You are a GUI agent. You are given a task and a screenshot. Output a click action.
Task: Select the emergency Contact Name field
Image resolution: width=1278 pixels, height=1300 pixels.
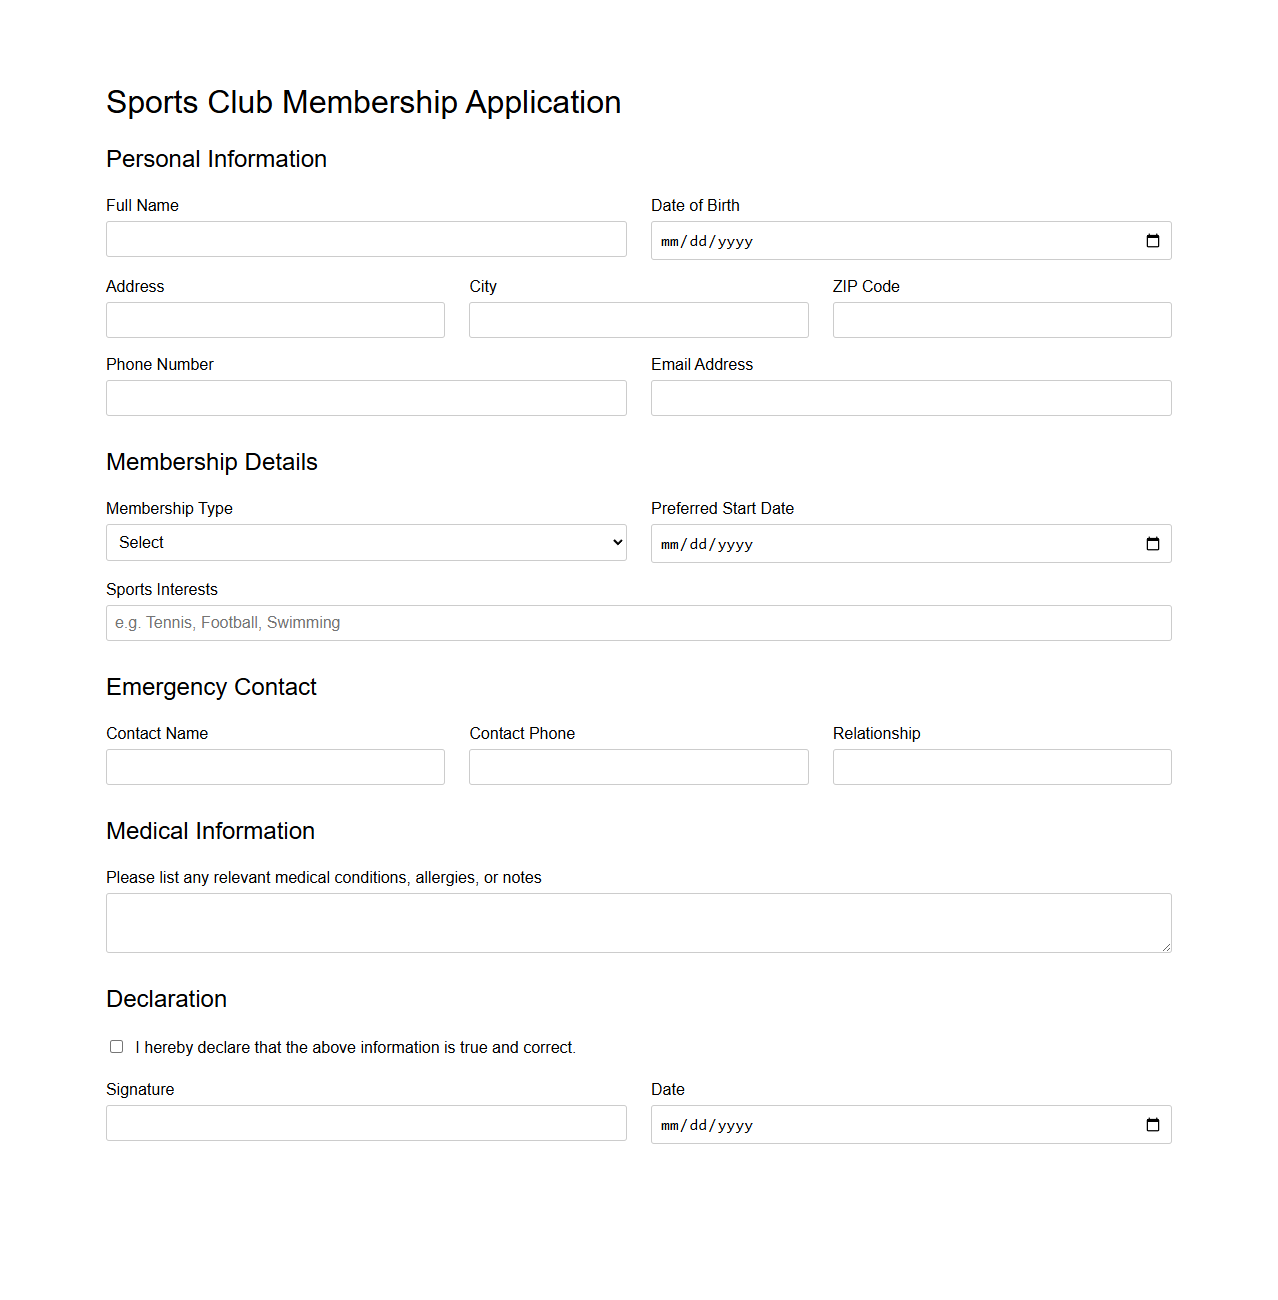point(275,766)
